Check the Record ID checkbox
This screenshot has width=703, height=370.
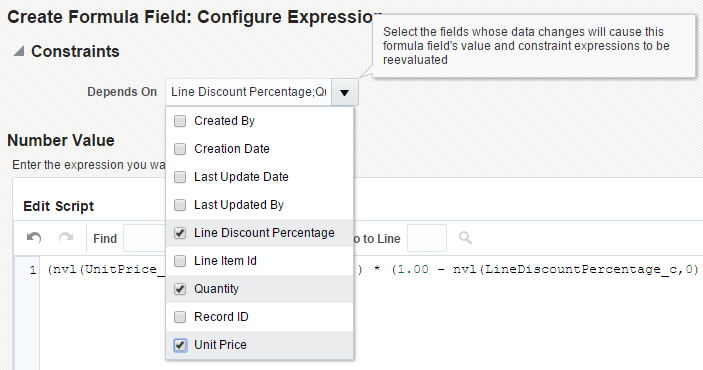[180, 317]
